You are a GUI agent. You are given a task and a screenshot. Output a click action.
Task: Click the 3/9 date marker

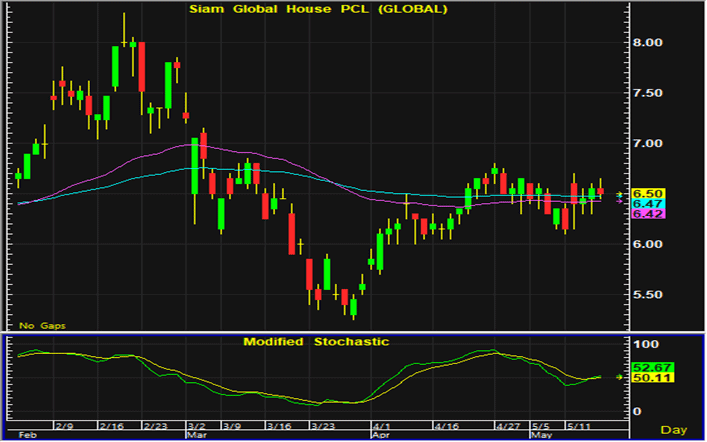(x=232, y=426)
